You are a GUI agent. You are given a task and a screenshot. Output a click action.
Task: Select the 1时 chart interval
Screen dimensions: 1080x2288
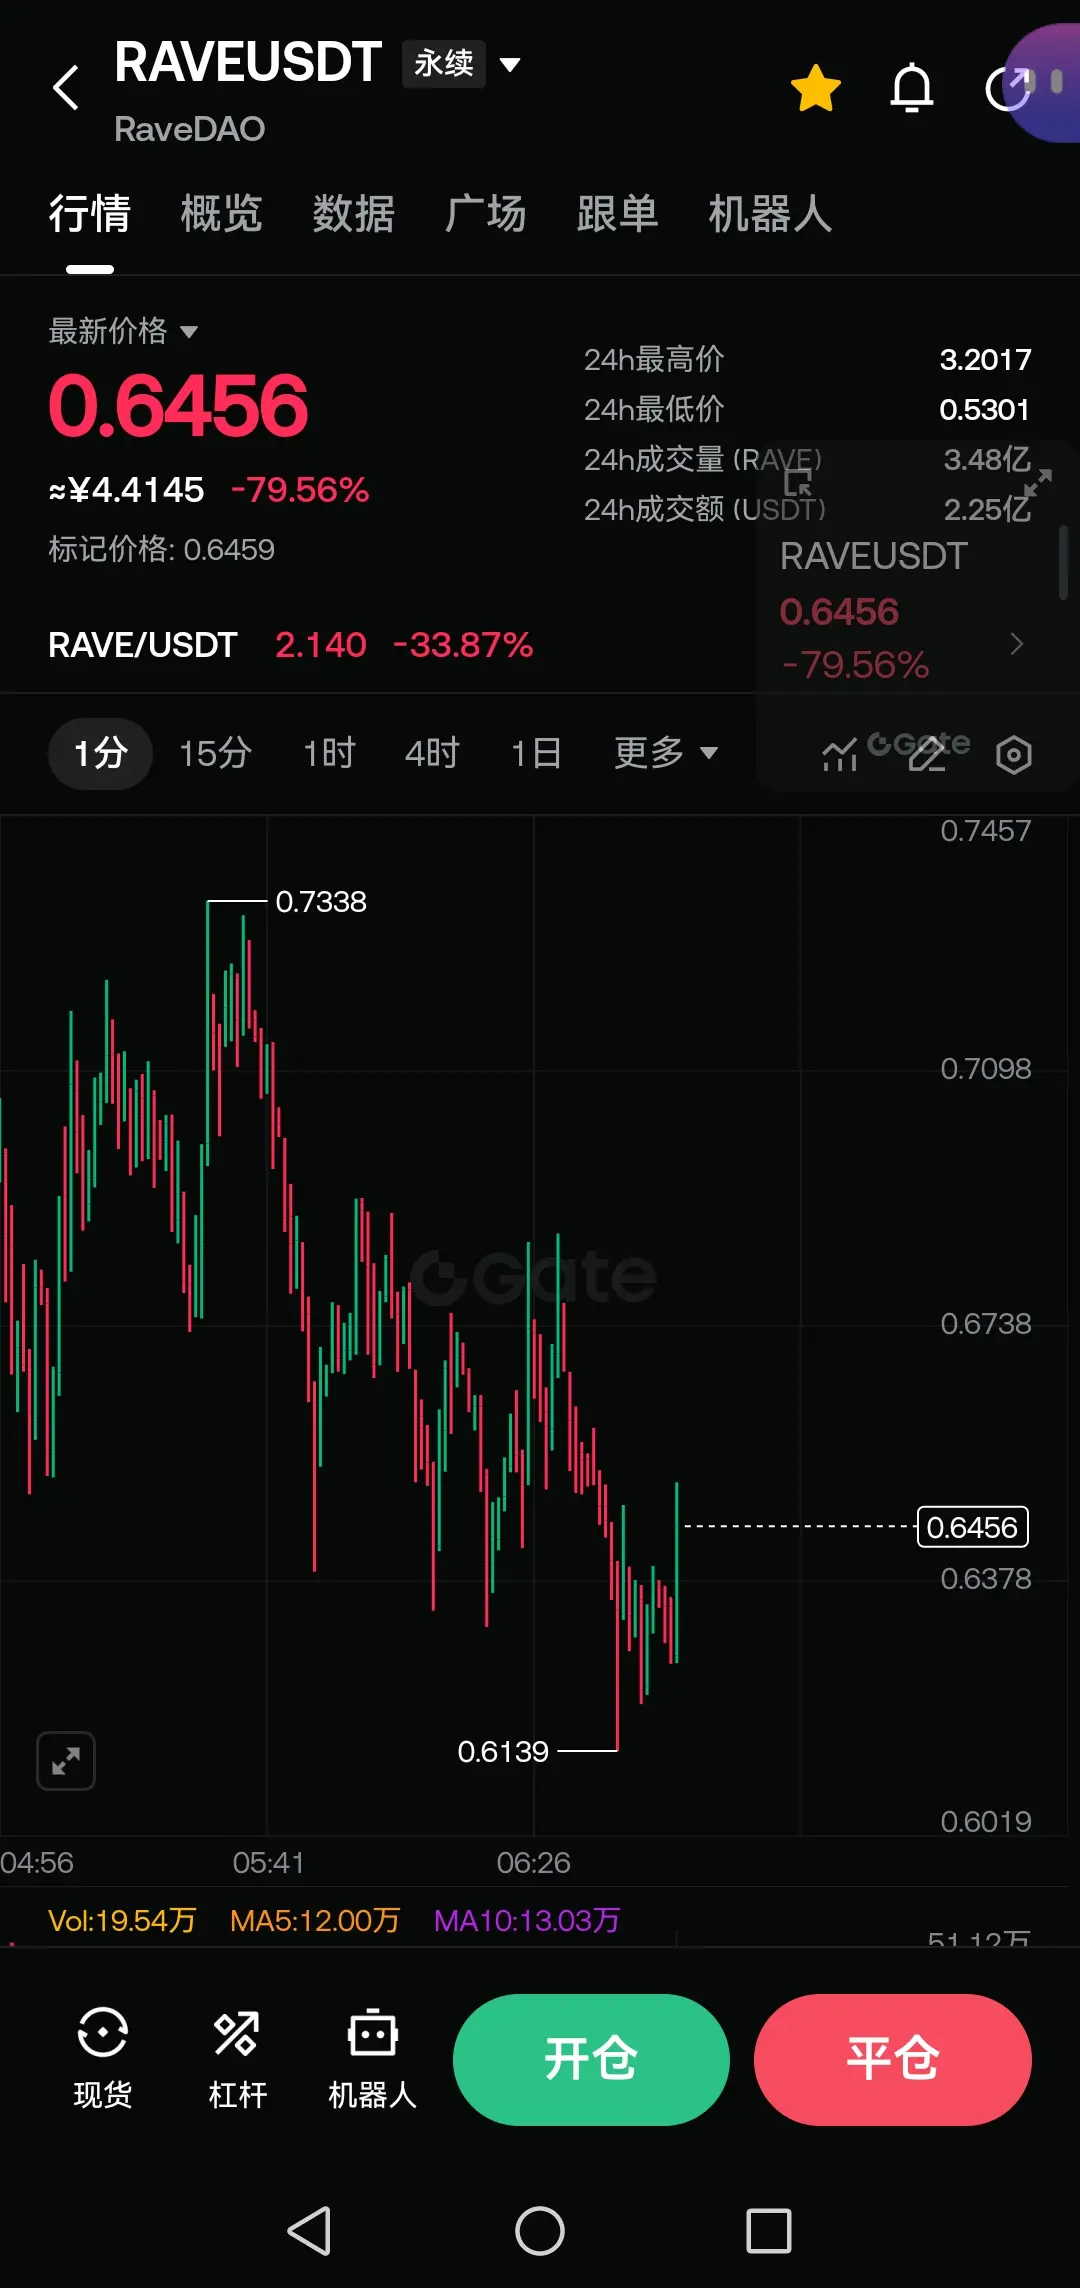click(x=329, y=753)
